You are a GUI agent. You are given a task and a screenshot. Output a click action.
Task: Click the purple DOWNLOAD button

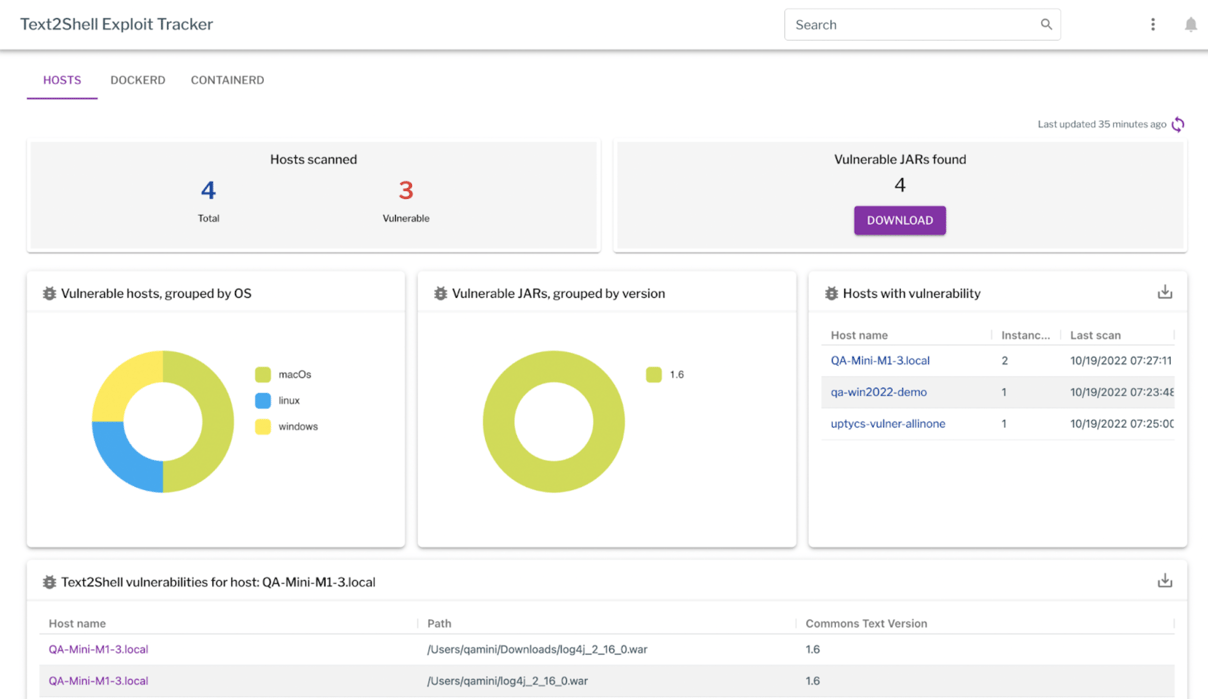point(900,220)
